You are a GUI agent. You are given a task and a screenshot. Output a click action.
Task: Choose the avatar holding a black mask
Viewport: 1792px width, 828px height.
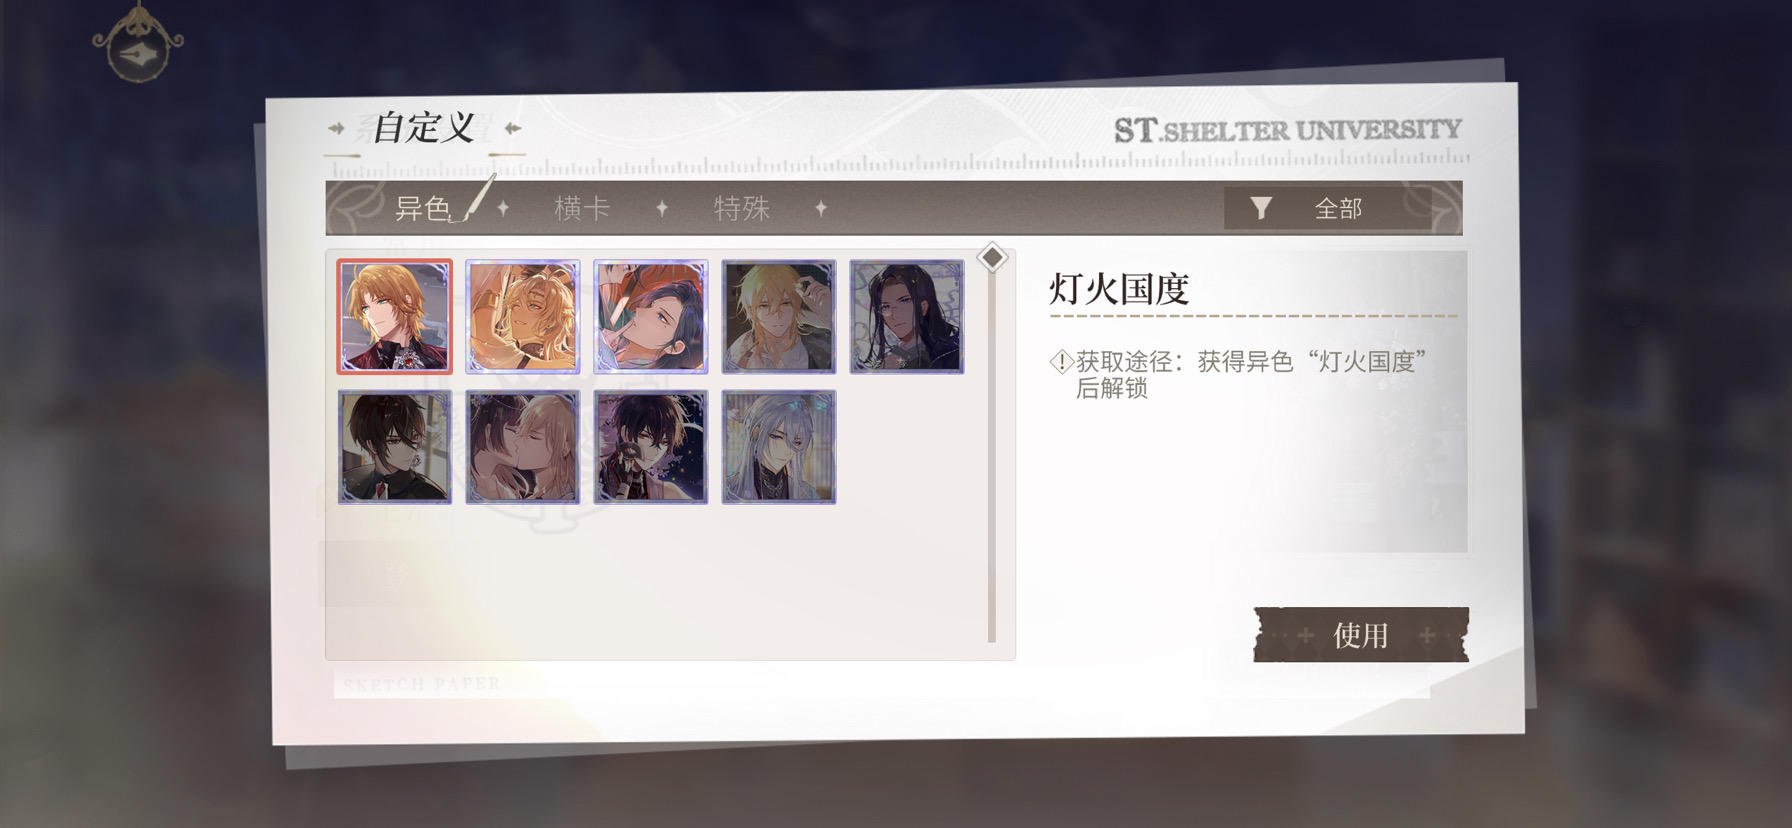point(651,447)
